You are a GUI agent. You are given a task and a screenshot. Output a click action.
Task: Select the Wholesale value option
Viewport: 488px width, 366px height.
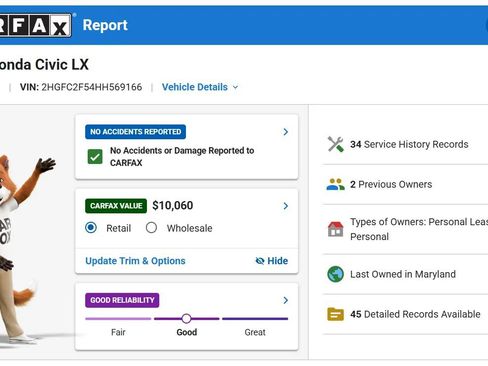click(x=151, y=228)
